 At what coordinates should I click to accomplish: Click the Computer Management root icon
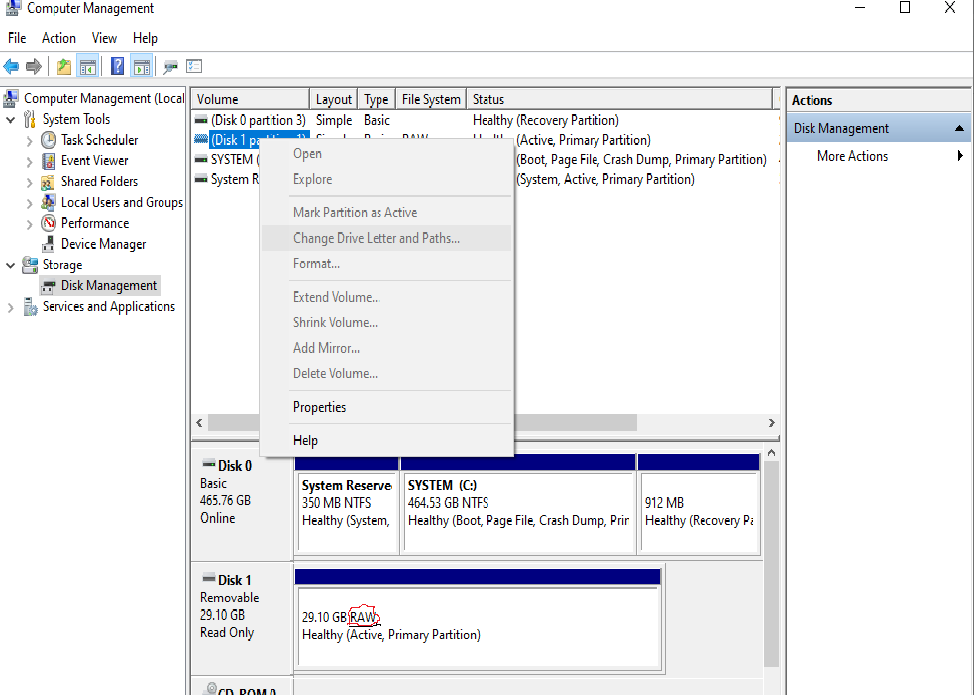coord(11,98)
